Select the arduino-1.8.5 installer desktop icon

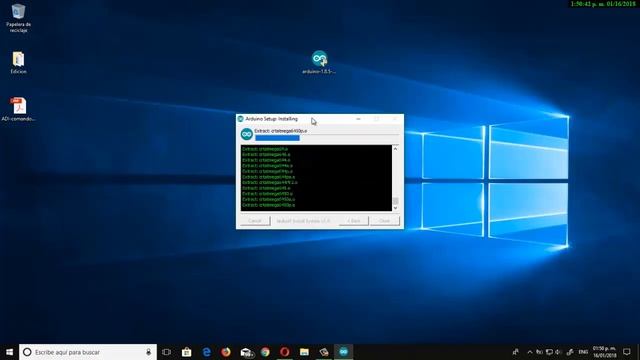[319, 62]
